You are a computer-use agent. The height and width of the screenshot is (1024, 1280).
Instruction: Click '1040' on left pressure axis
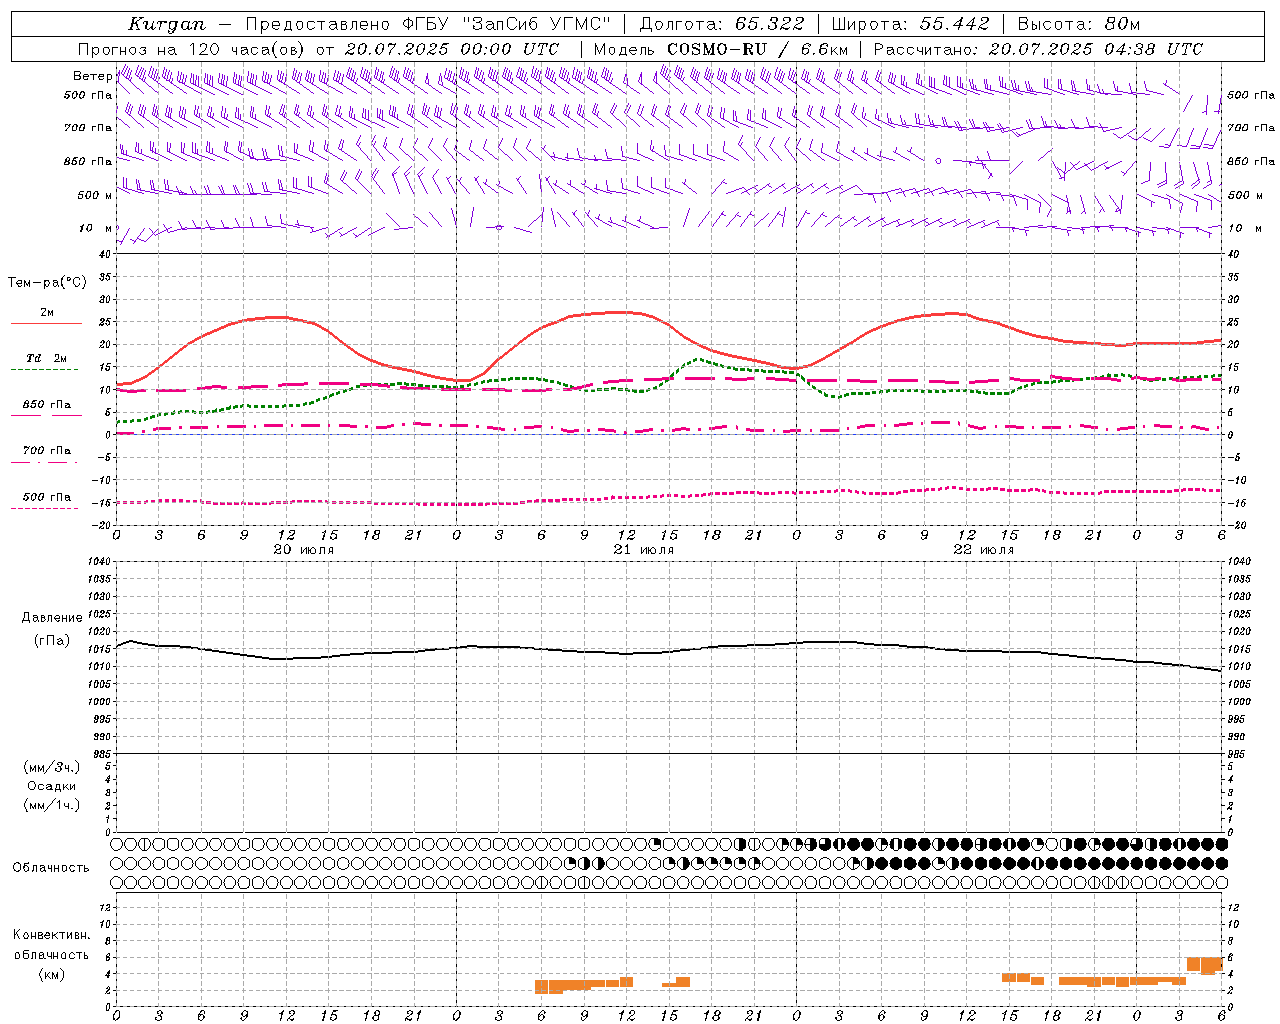pyautogui.click(x=97, y=562)
